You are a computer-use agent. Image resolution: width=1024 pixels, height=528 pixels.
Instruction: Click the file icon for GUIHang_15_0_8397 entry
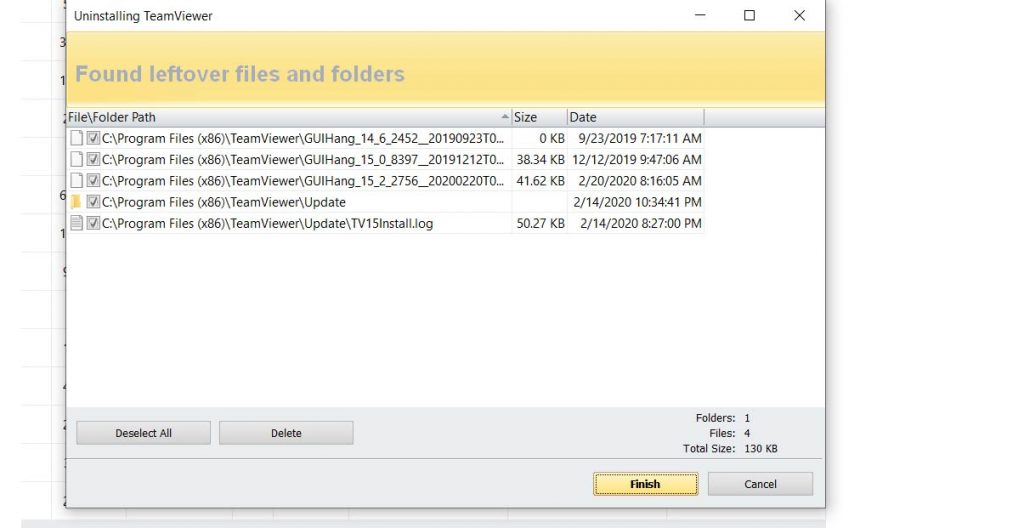click(x=77, y=159)
